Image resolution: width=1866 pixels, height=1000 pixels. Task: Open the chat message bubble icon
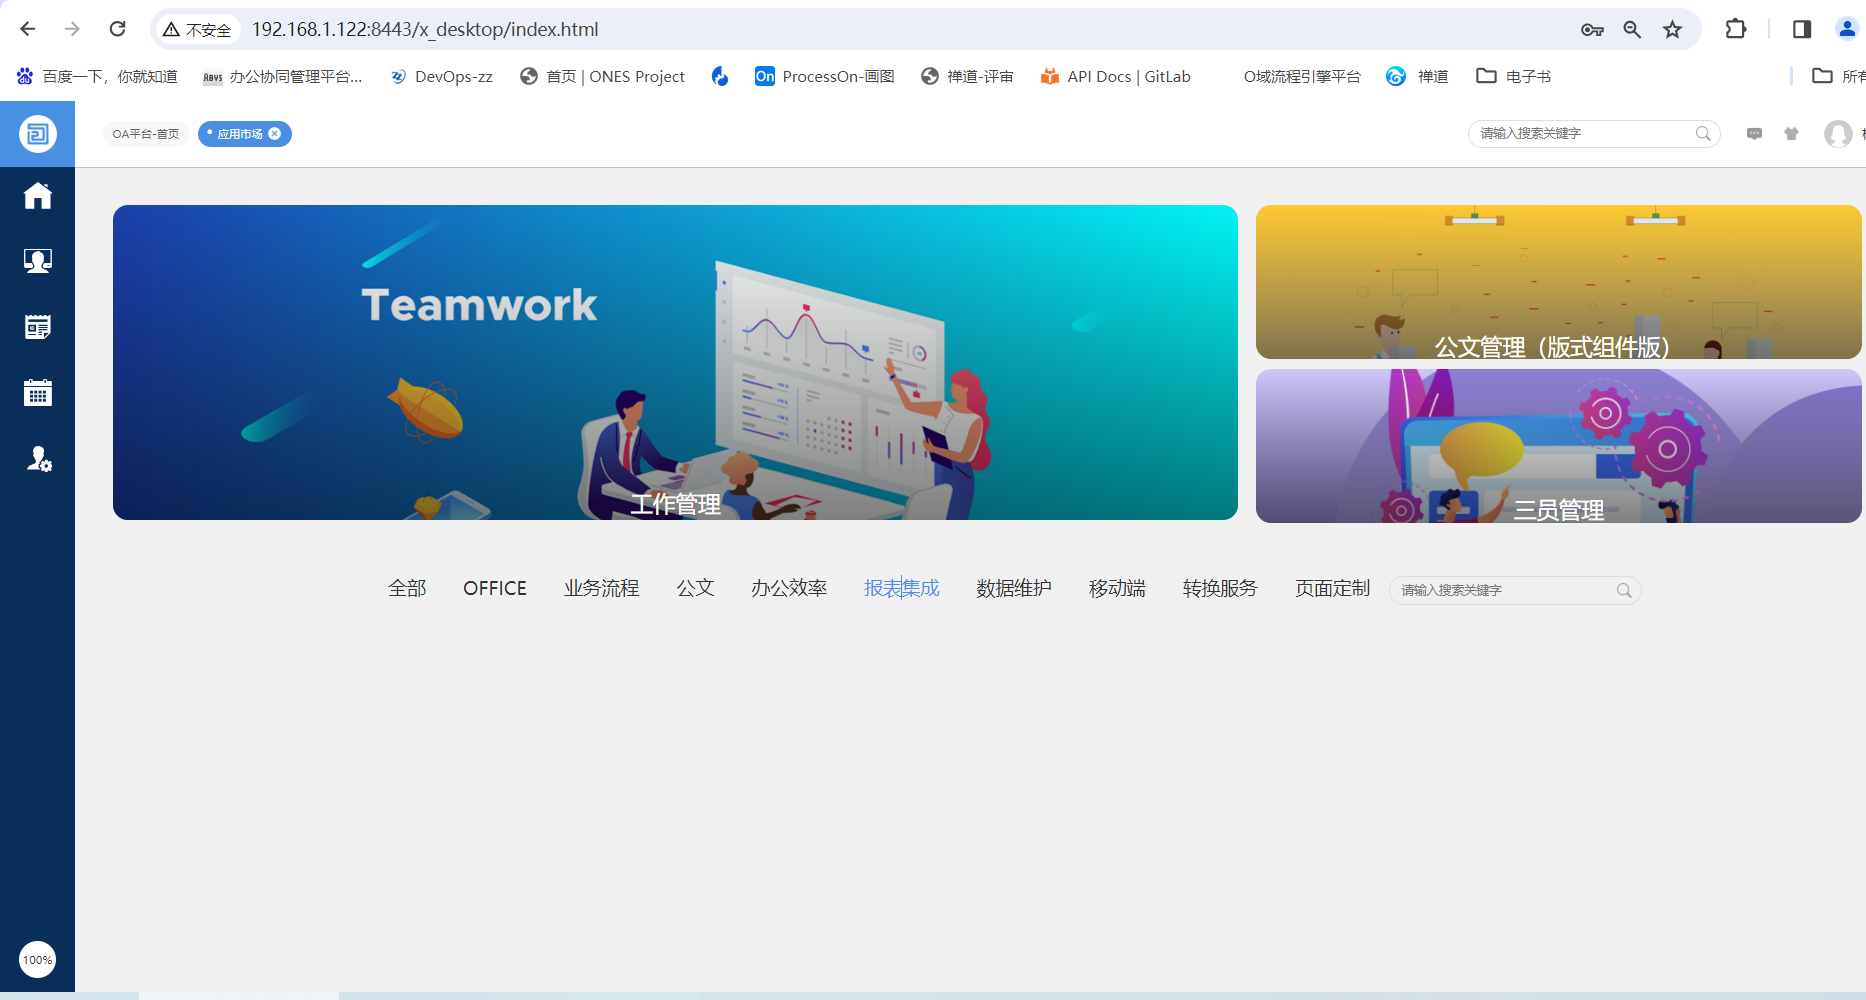coord(1754,134)
